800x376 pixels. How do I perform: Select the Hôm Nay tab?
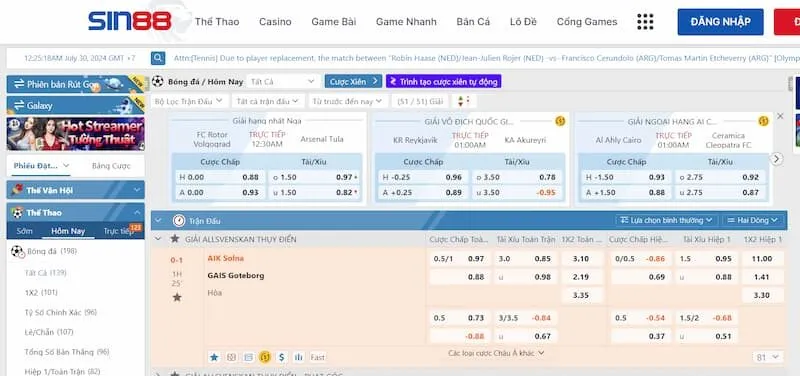click(68, 231)
